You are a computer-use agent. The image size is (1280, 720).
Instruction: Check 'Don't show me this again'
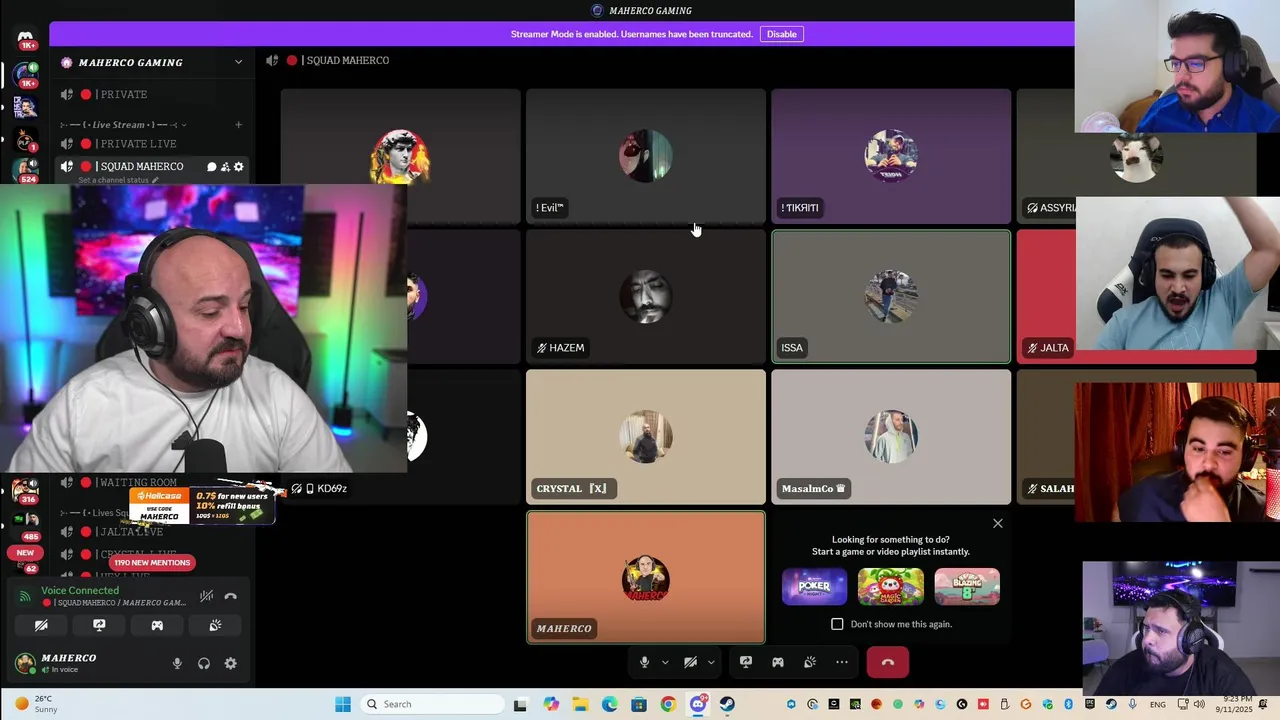tap(837, 624)
